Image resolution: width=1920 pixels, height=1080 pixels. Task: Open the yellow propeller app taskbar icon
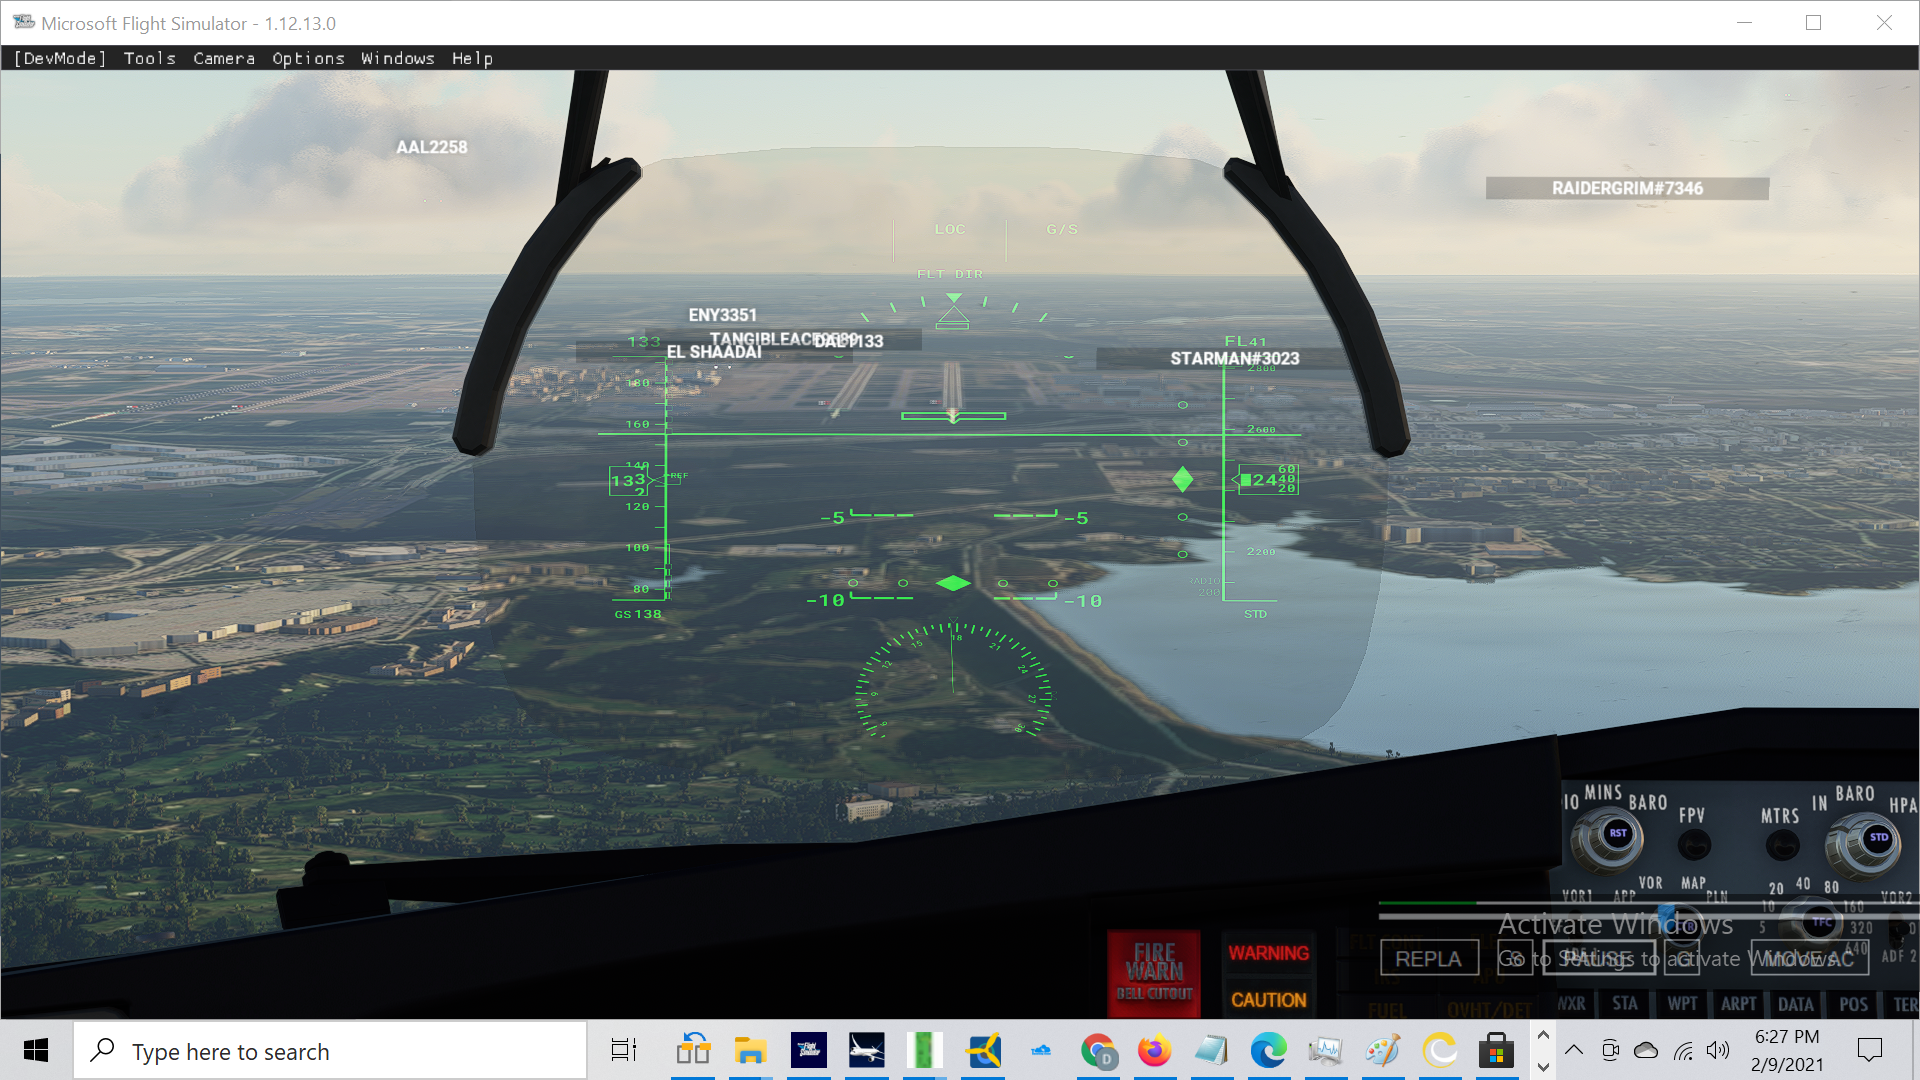[x=984, y=1050]
